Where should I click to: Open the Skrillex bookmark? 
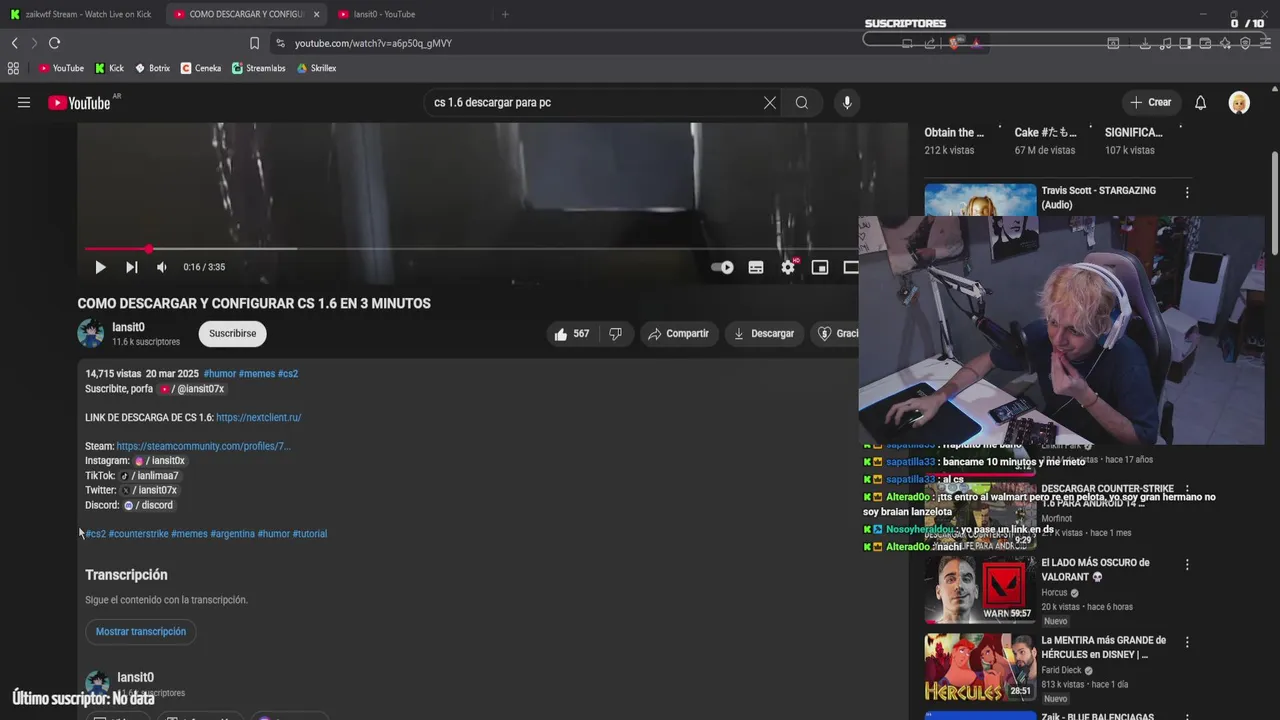click(316, 68)
